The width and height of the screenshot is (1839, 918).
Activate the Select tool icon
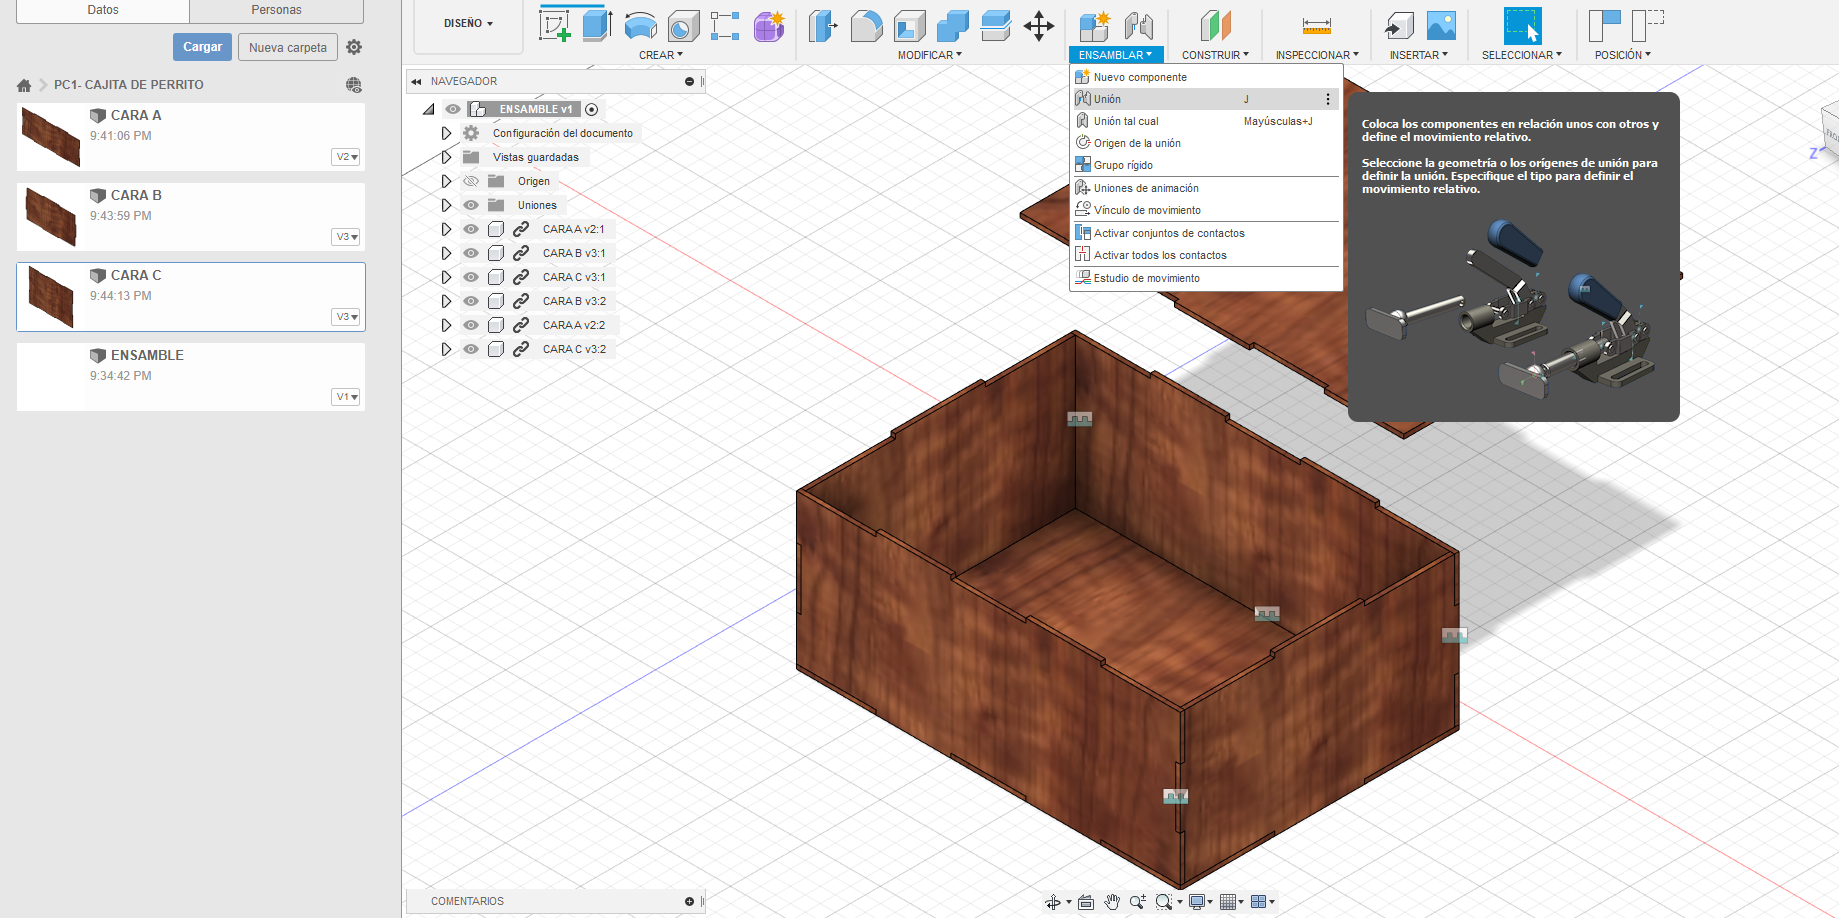(x=1523, y=26)
